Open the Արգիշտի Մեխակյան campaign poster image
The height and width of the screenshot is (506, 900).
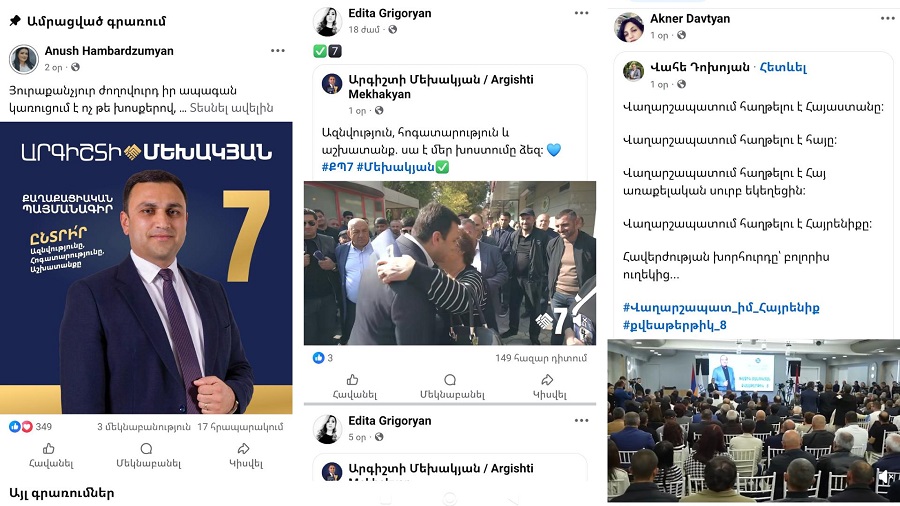146,267
